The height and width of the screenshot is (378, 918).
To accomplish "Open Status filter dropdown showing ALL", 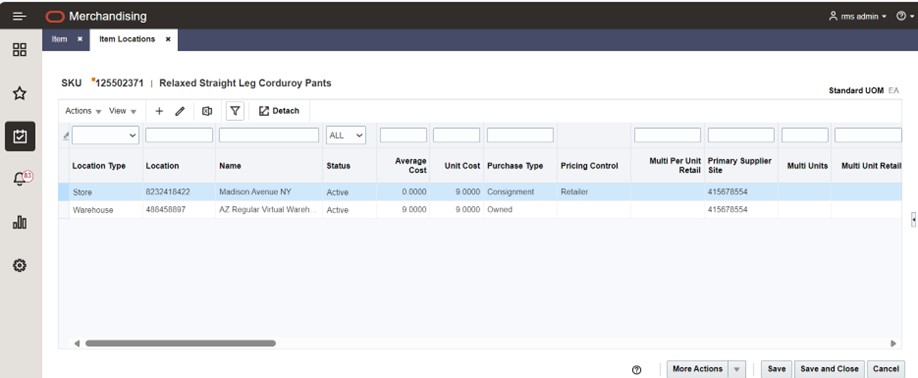I will (x=346, y=135).
